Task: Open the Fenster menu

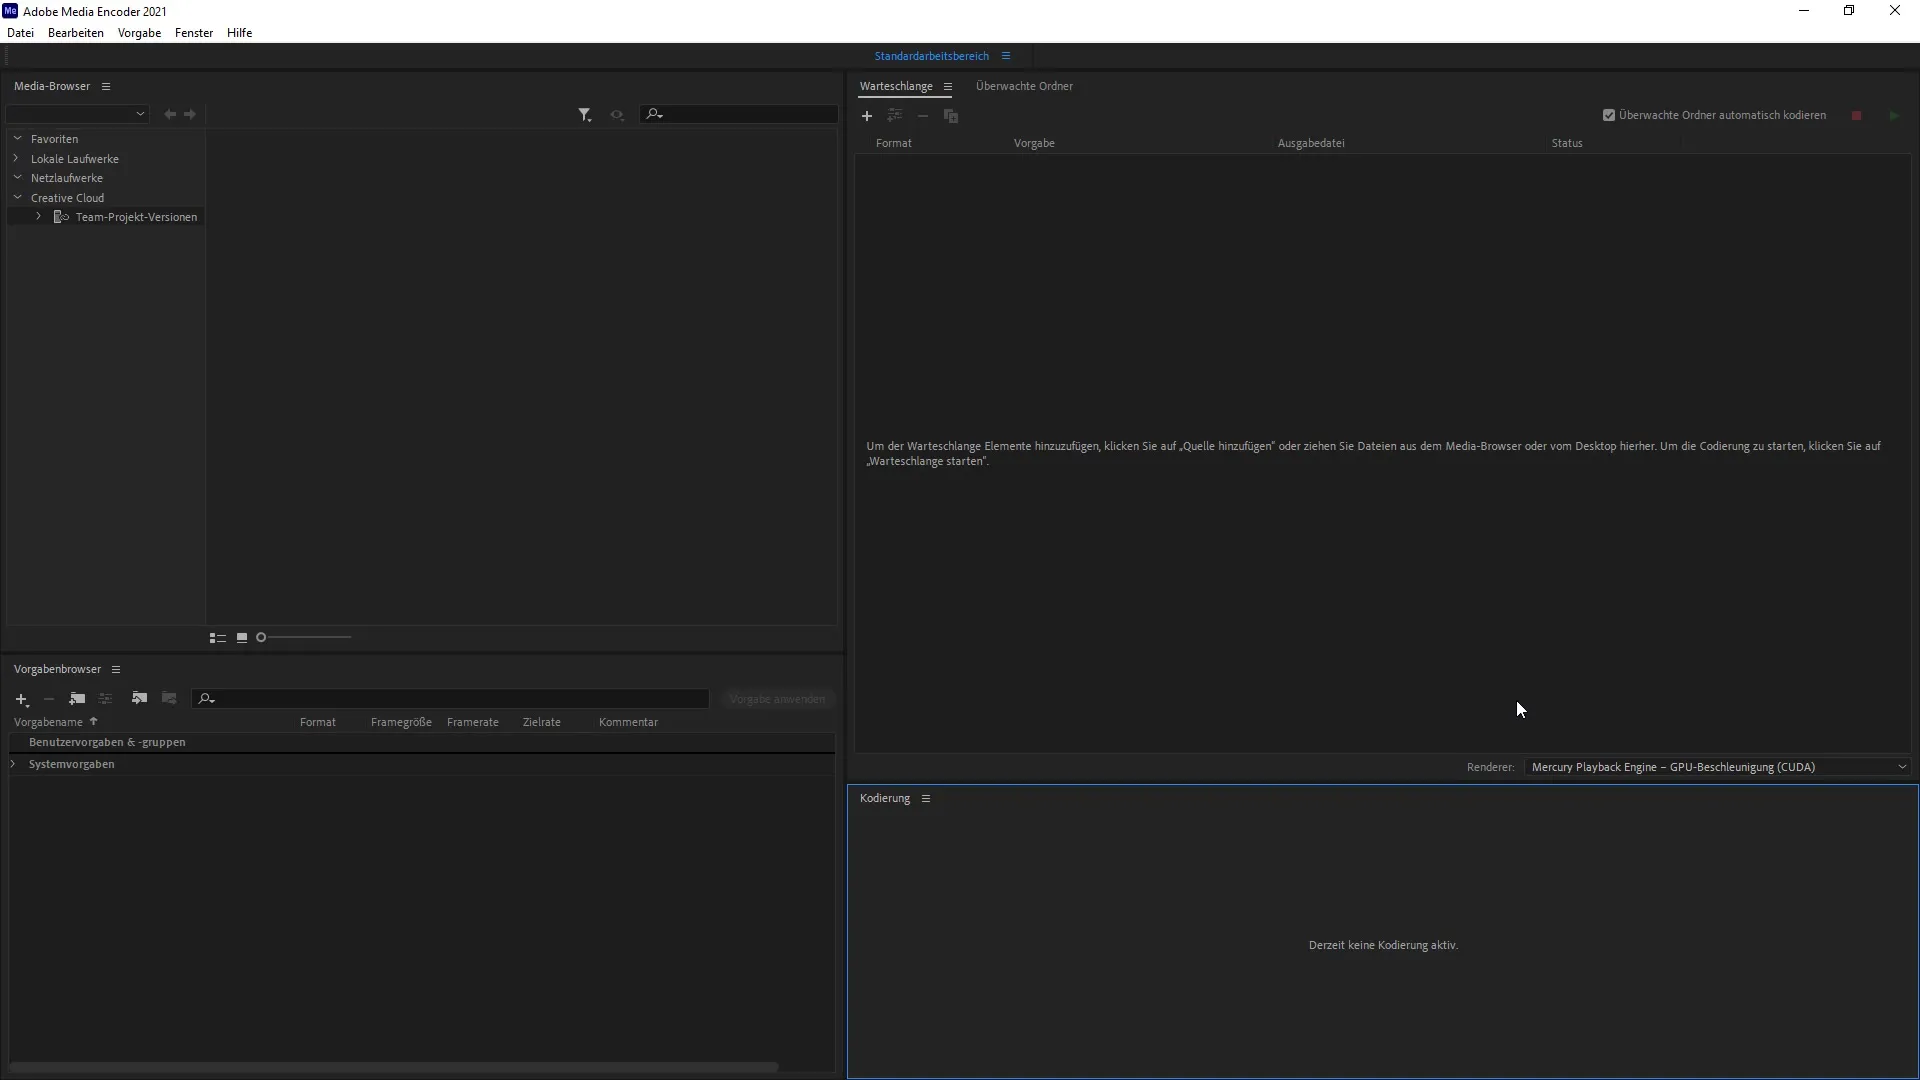Action: pos(194,33)
